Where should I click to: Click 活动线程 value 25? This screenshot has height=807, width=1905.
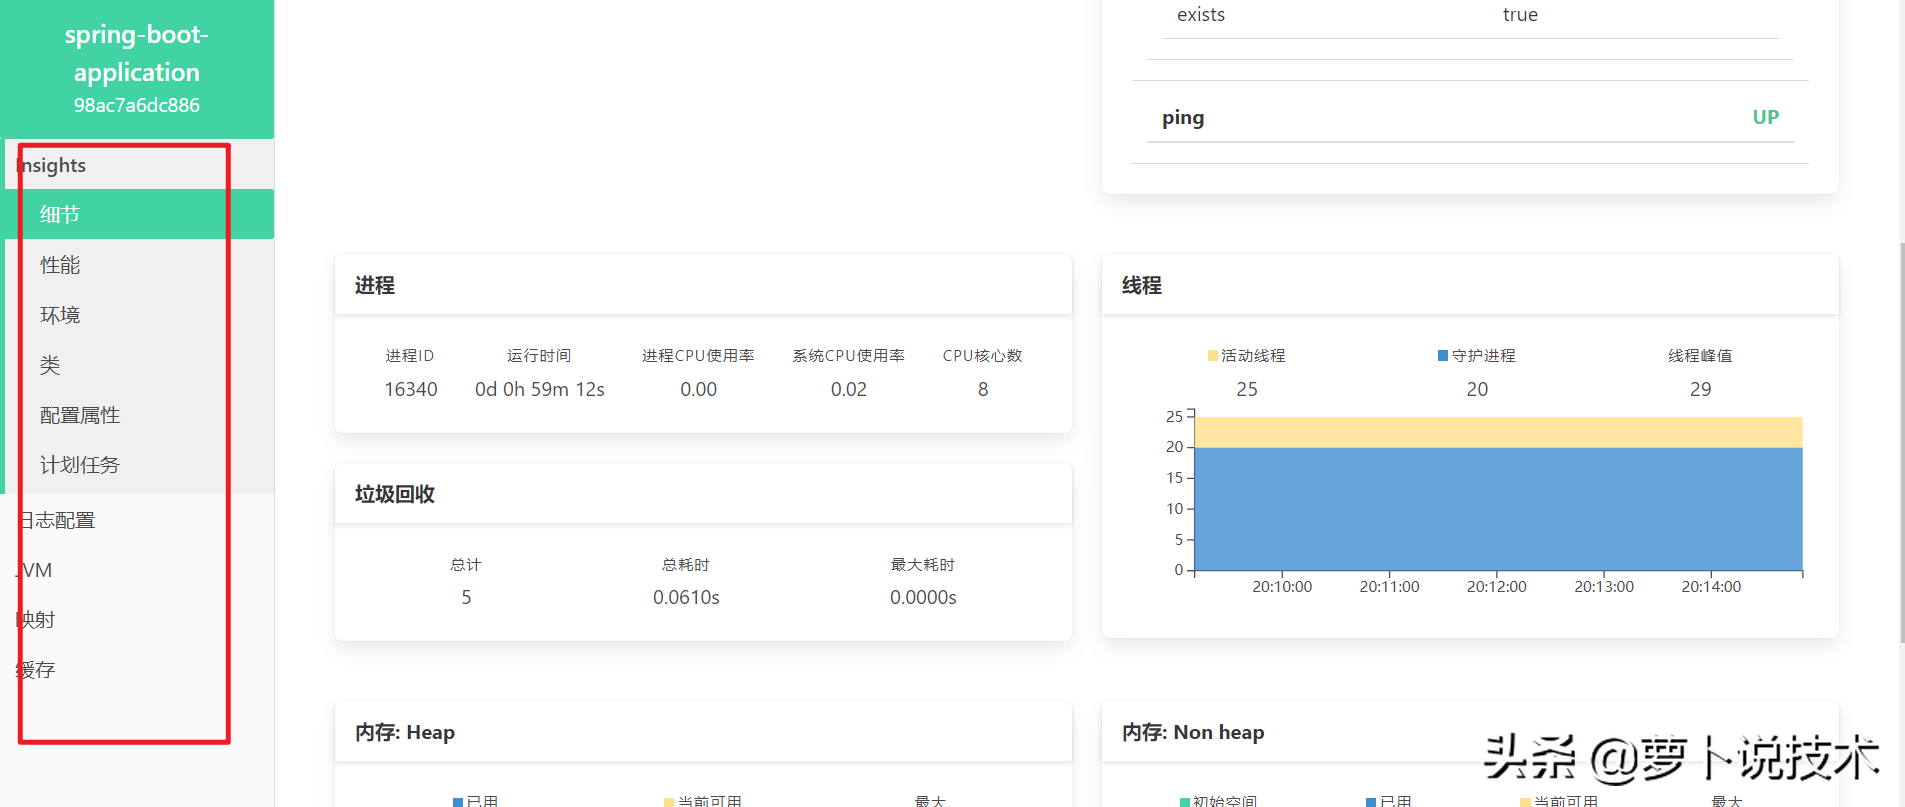(1247, 389)
